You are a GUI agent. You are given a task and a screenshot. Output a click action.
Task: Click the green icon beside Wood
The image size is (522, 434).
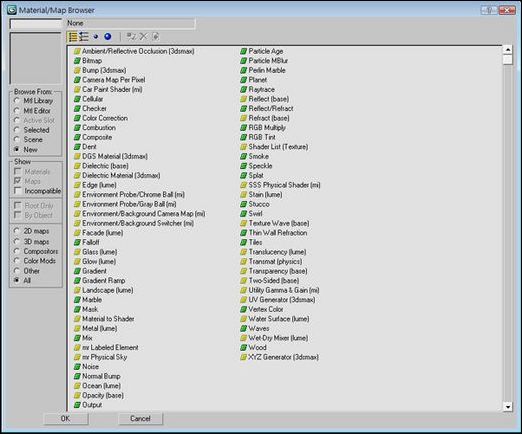[244, 348]
